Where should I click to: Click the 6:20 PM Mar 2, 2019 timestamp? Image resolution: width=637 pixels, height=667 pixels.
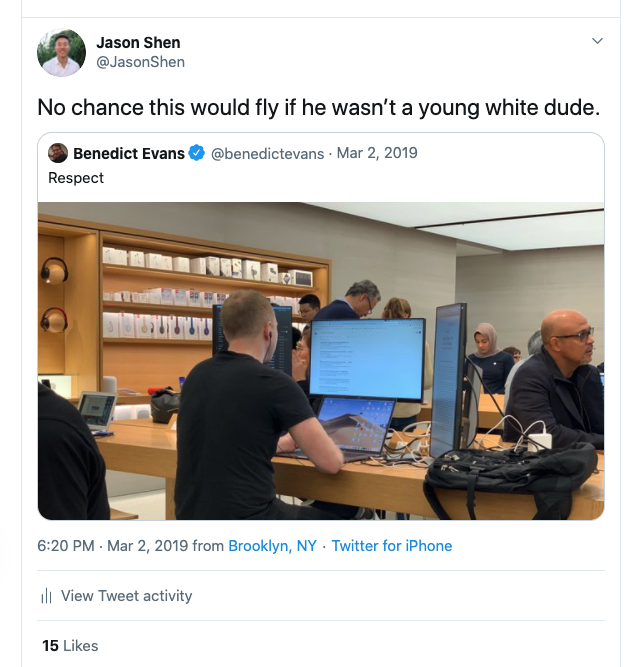(113, 546)
